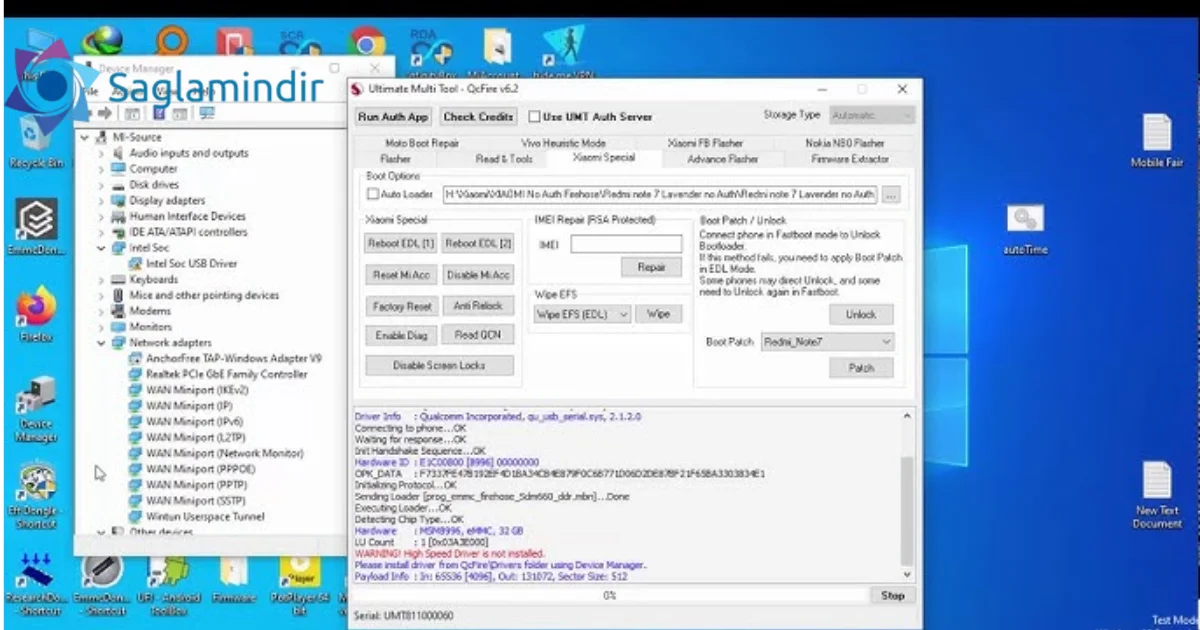Open the ResearchDownload shortcut on the desktop
Screen dimensions: 1200x630
[36, 582]
